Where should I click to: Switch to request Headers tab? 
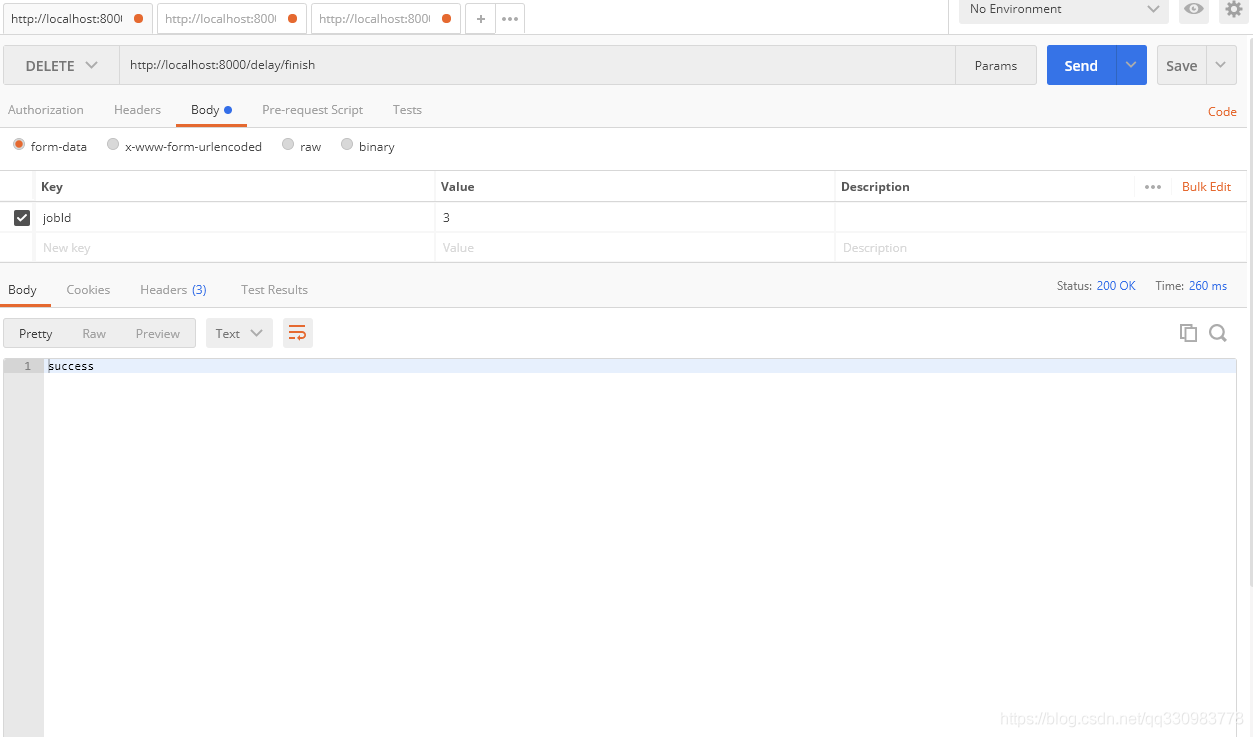pos(137,110)
